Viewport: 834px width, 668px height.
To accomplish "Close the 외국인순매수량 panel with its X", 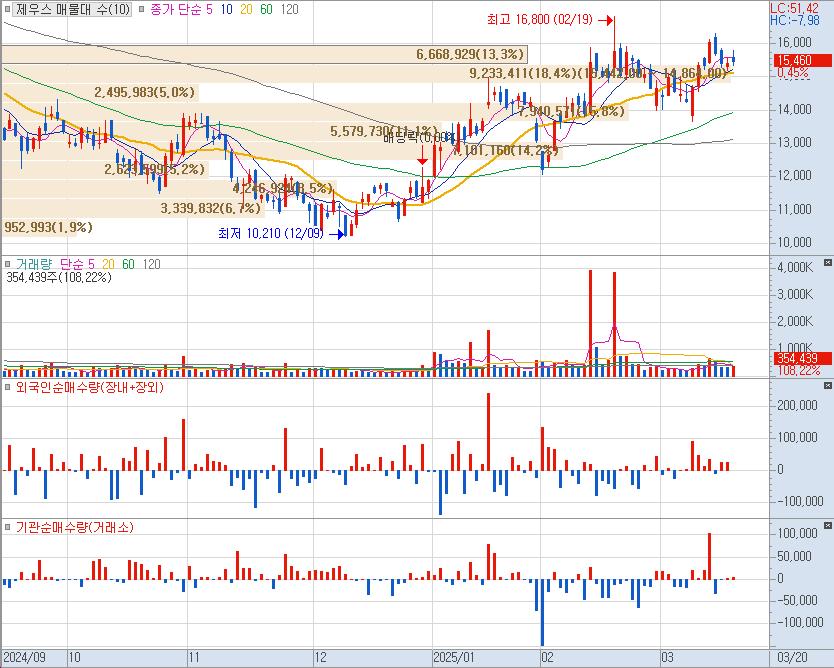I will [826, 387].
